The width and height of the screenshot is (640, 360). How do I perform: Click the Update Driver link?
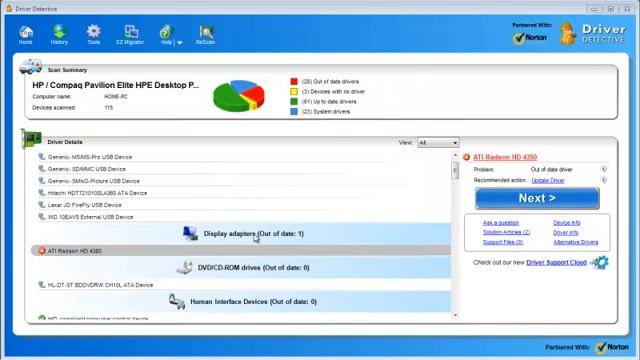click(548, 180)
